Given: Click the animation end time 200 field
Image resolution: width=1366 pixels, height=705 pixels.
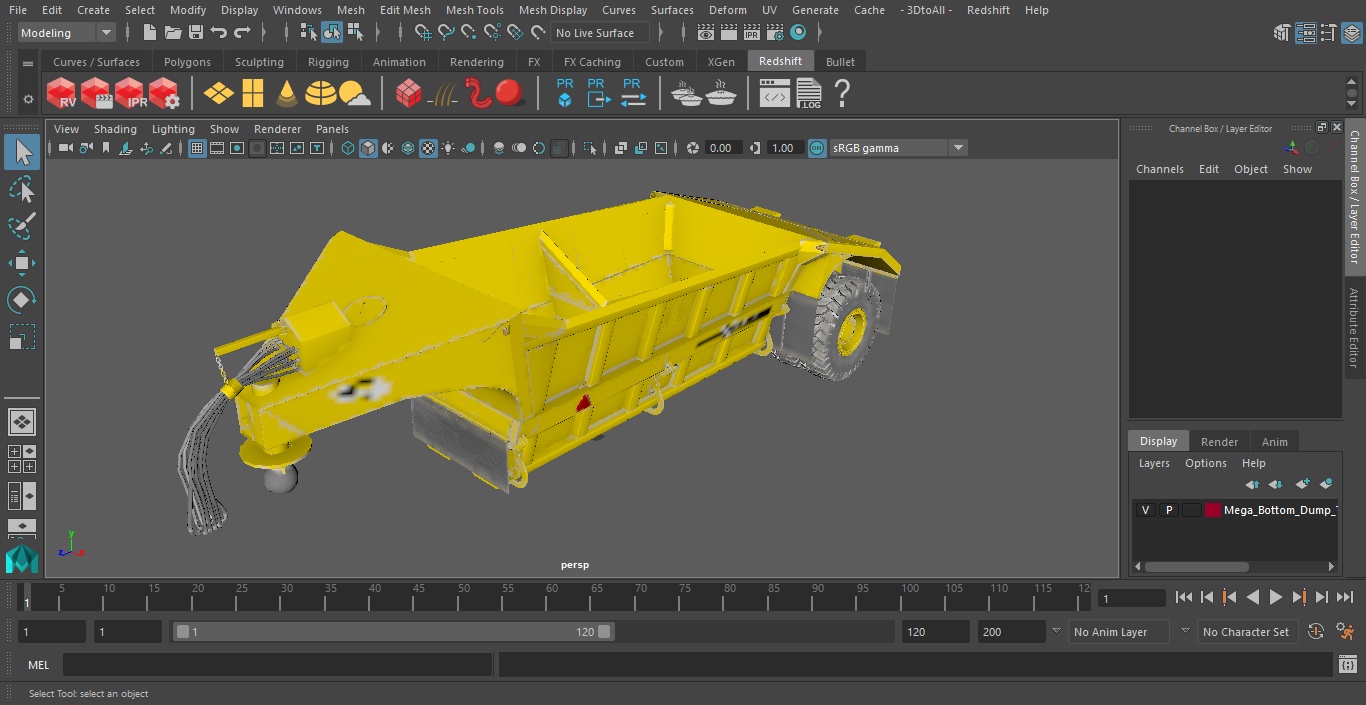Looking at the screenshot, I should pyautogui.click(x=1012, y=632).
